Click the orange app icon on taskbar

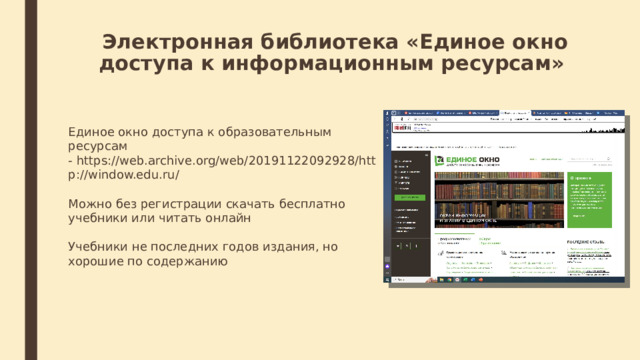(481, 280)
